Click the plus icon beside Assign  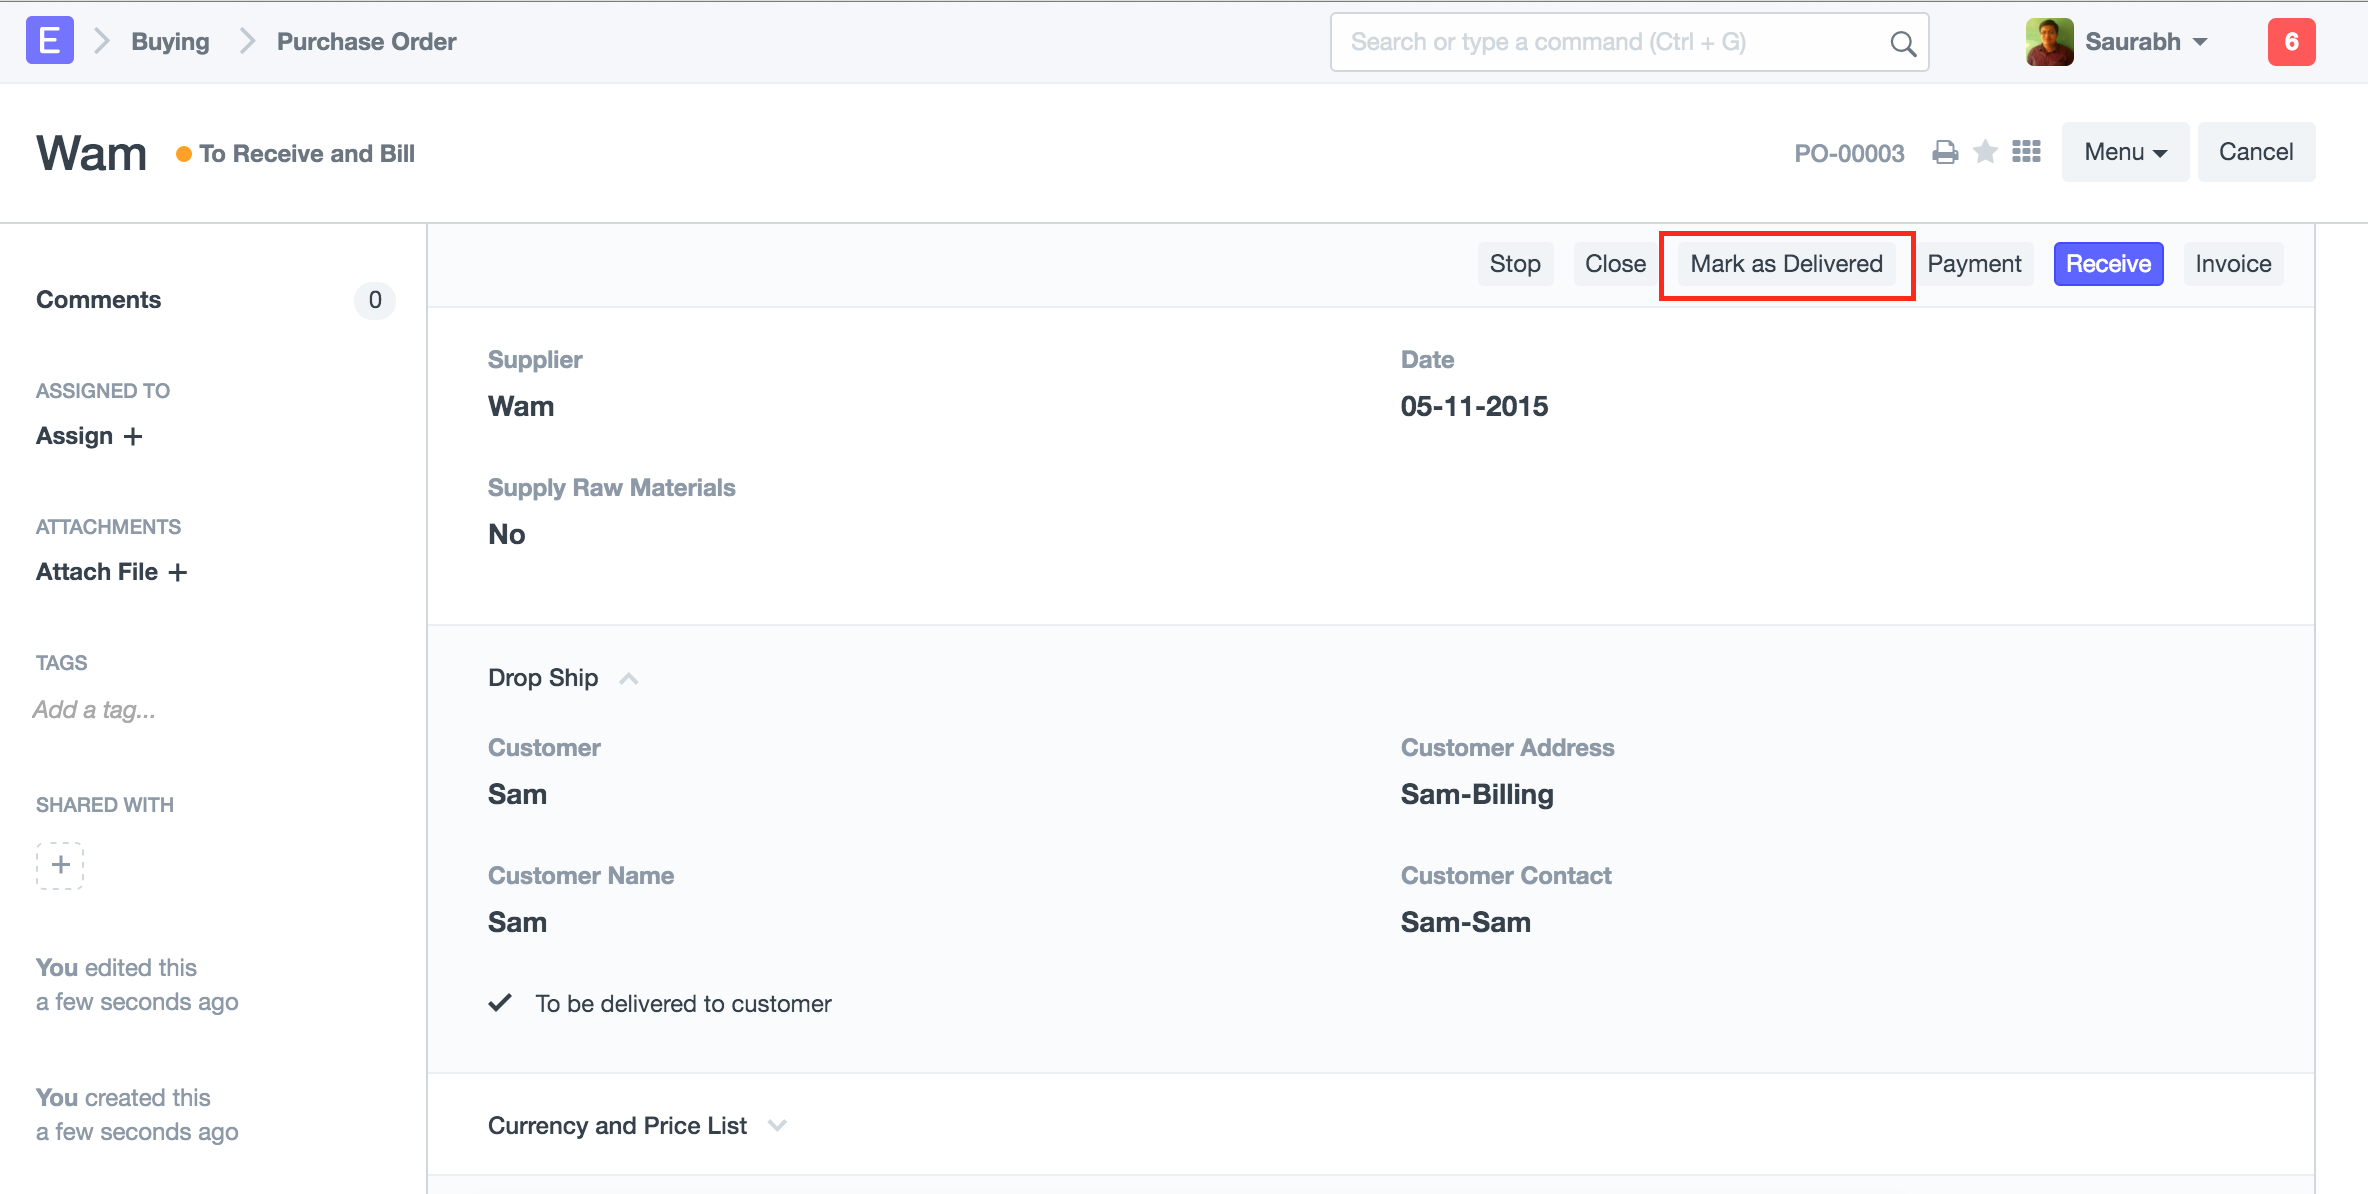[133, 437]
